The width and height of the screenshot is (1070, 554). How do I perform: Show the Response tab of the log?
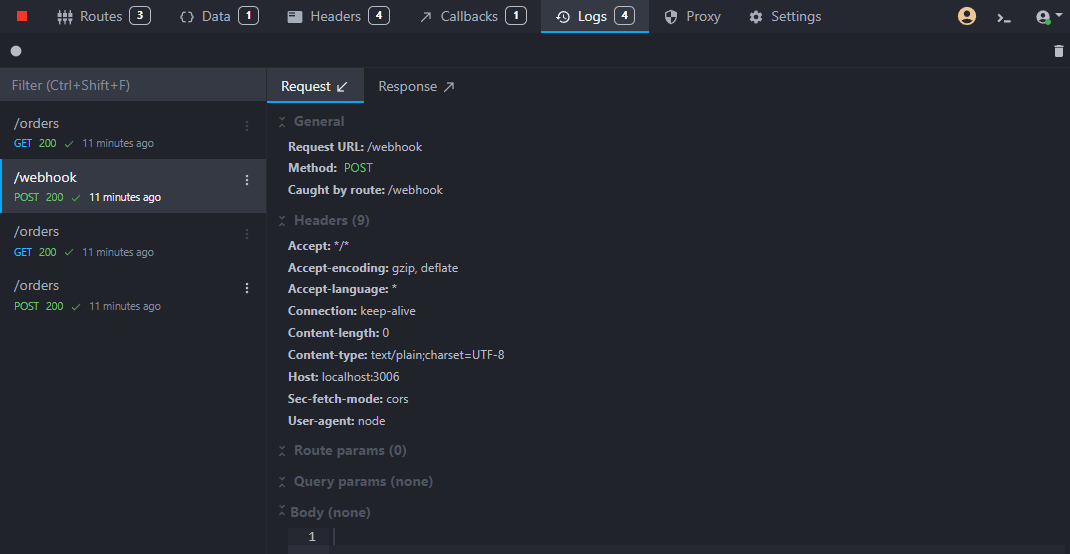click(416, 87)
